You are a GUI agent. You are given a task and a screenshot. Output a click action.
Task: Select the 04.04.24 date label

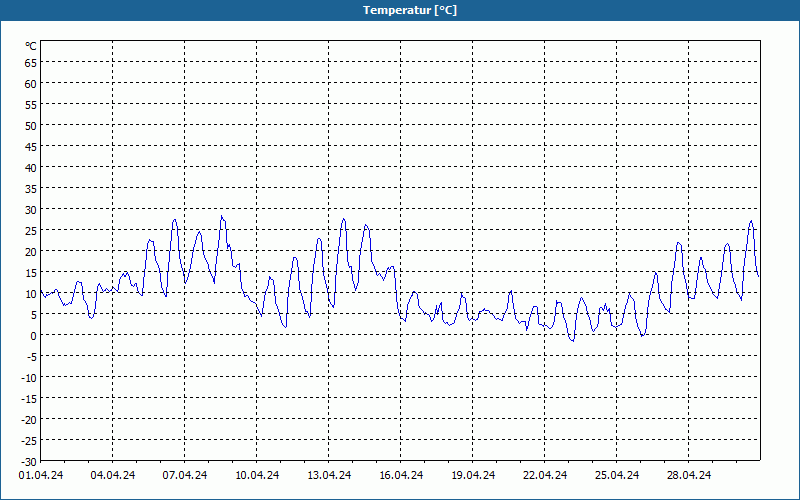pyautogui.click(x=113, y=475)
